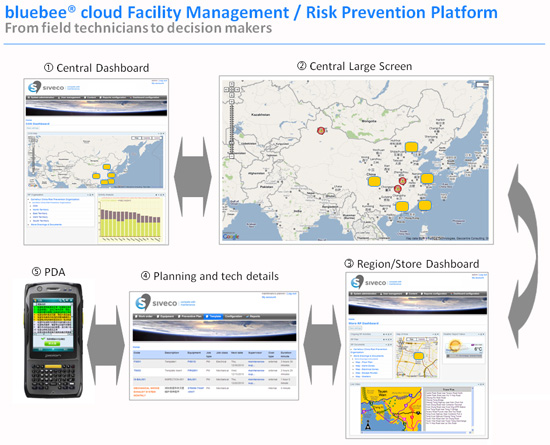
Task: Tap the yellow key on the PDA keypad
Action: 52,366
